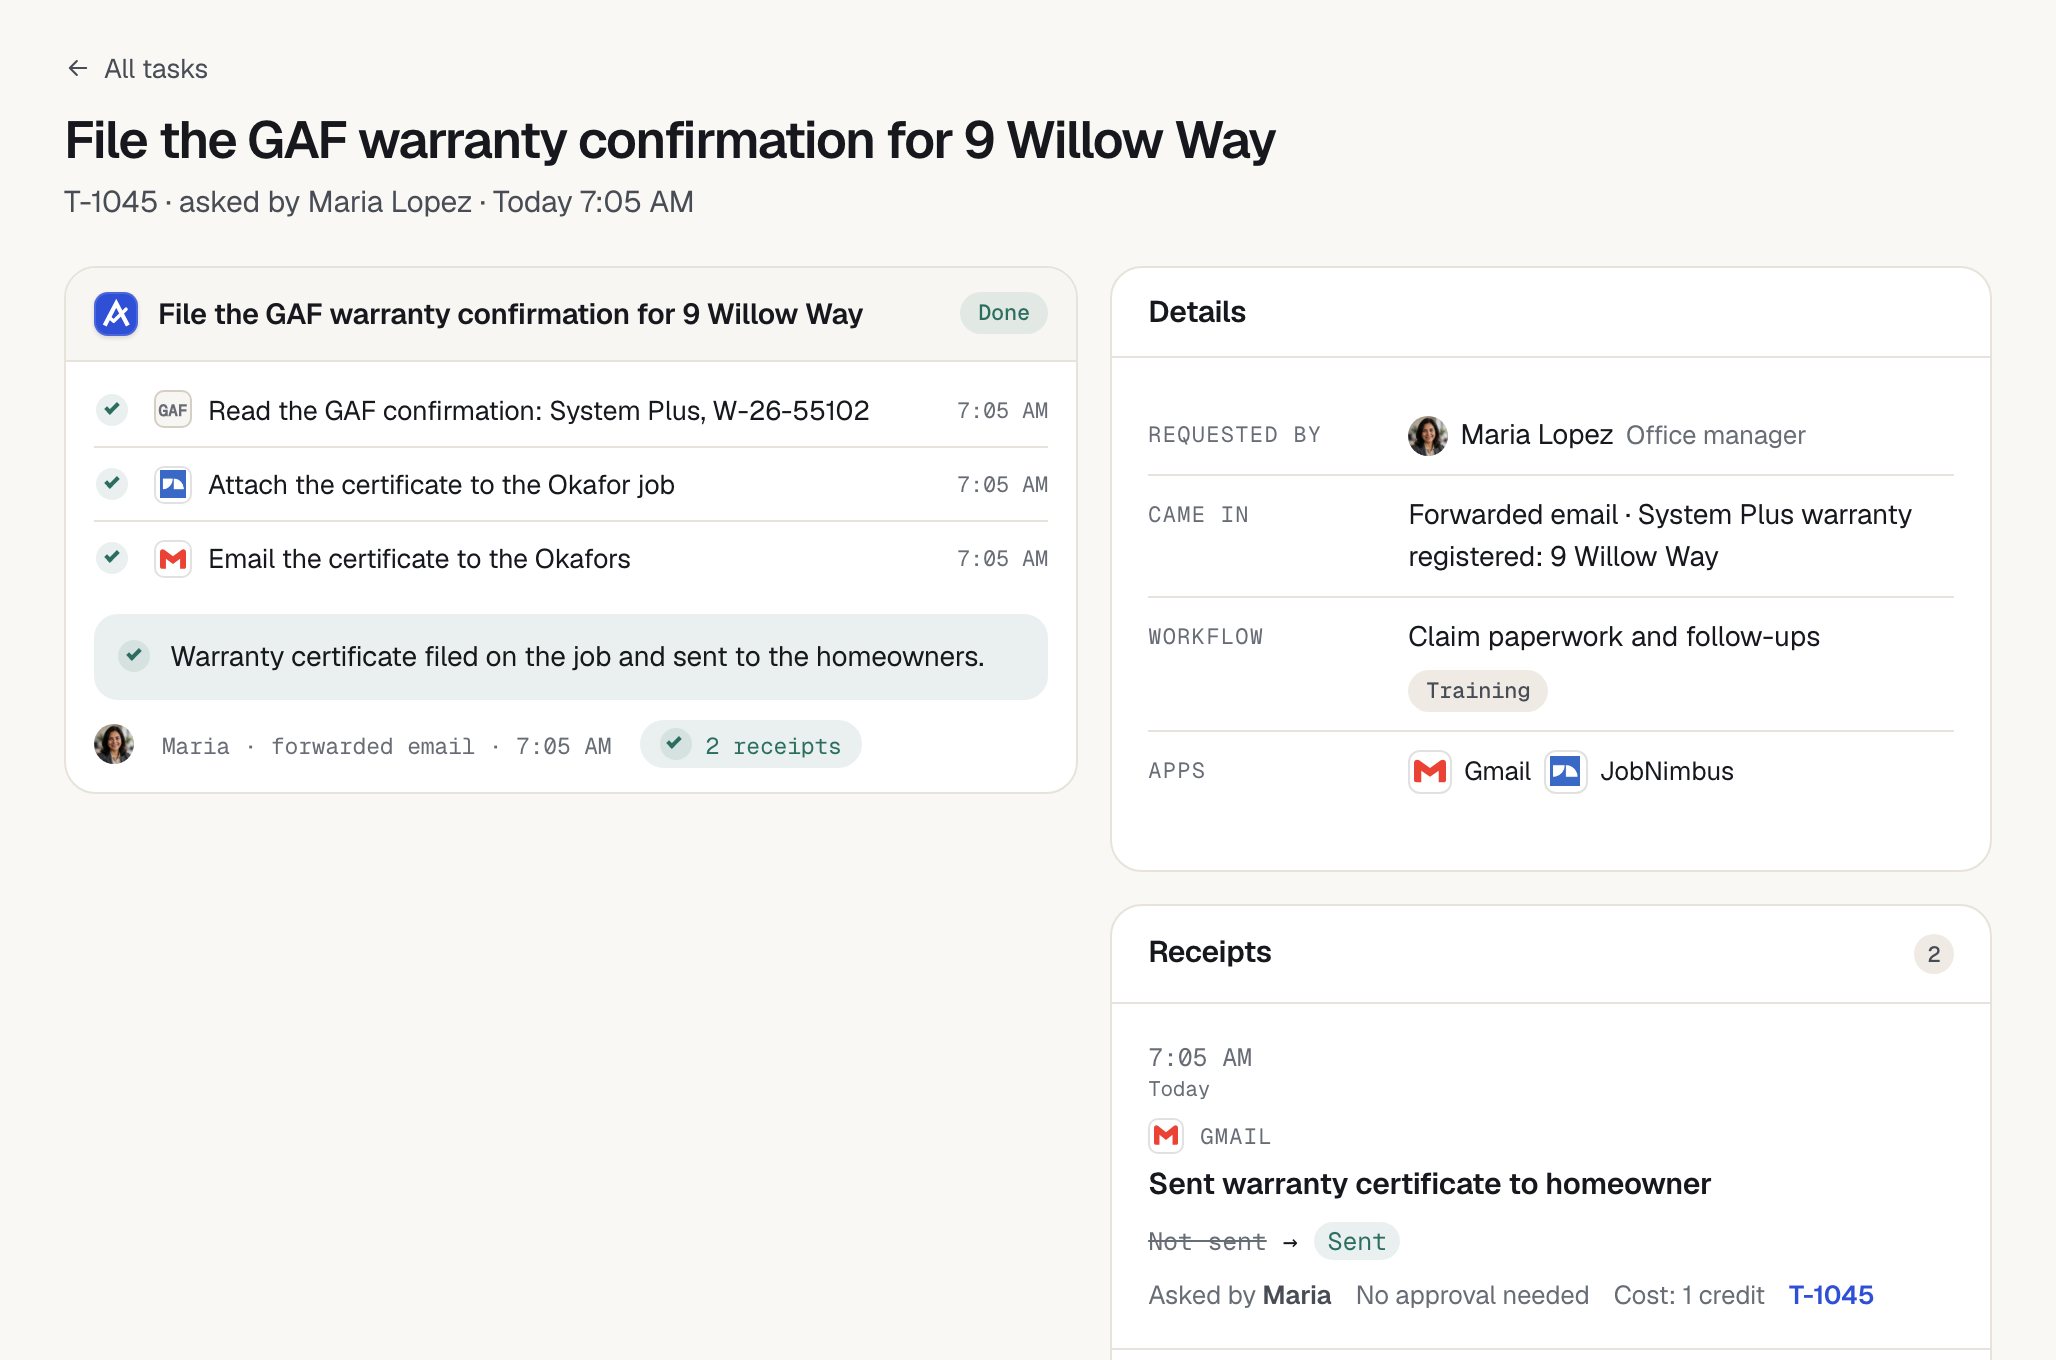Select 'Read the GAF confirmation: System Plus, W-26-55102'
This screenshot has width=2056, height=1360.
[x=539, y=411]
